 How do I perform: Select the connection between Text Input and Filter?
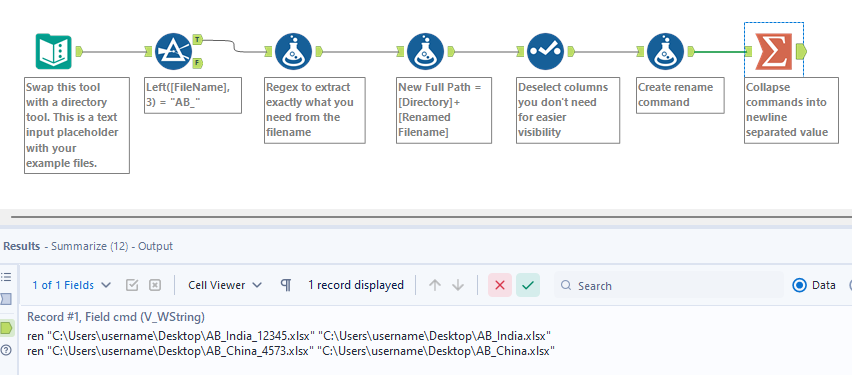pyautogui.click(x=114, y=52)
